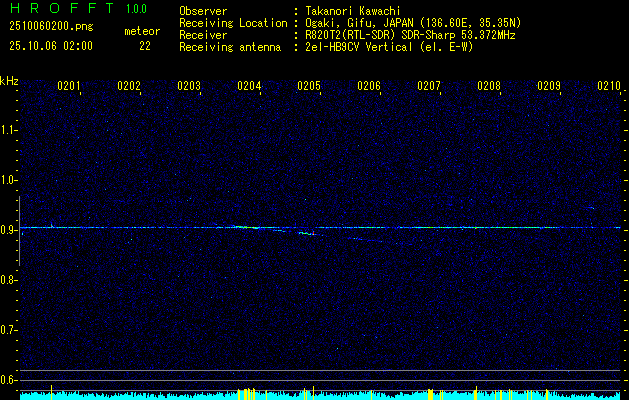Viewport: 629px width, 400px height.
Task: Click the 0205 time marker
Action: [x=309, y=86]
